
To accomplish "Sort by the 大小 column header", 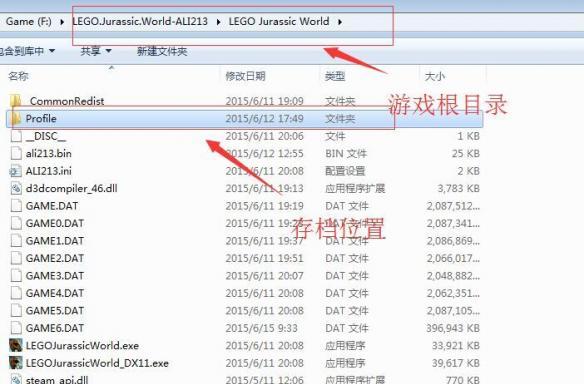I will (x=435, y=76).
